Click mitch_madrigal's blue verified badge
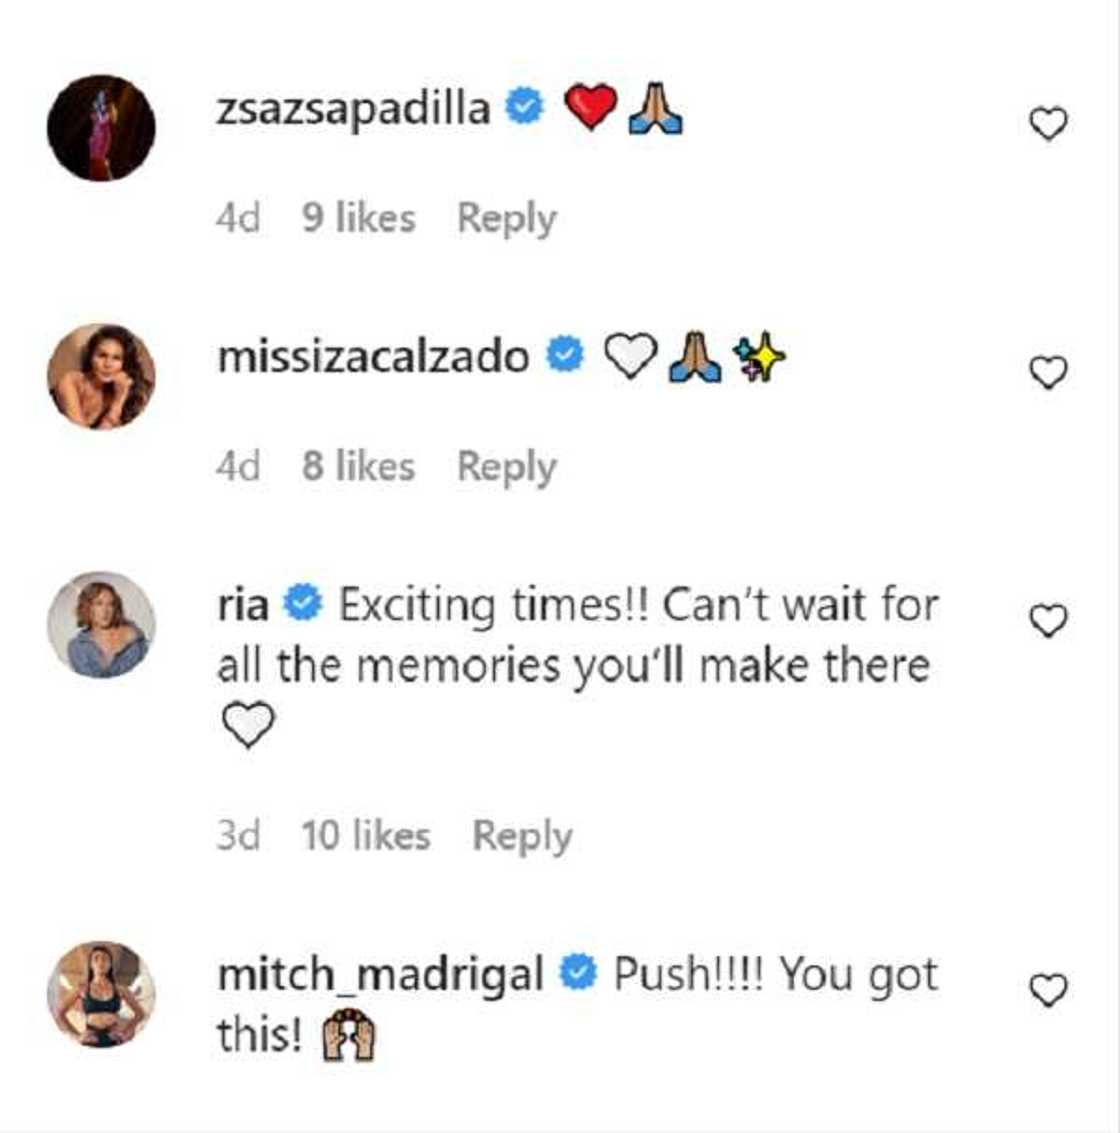This screenshot has width=1120, height=1133. (x=577, y=972)
